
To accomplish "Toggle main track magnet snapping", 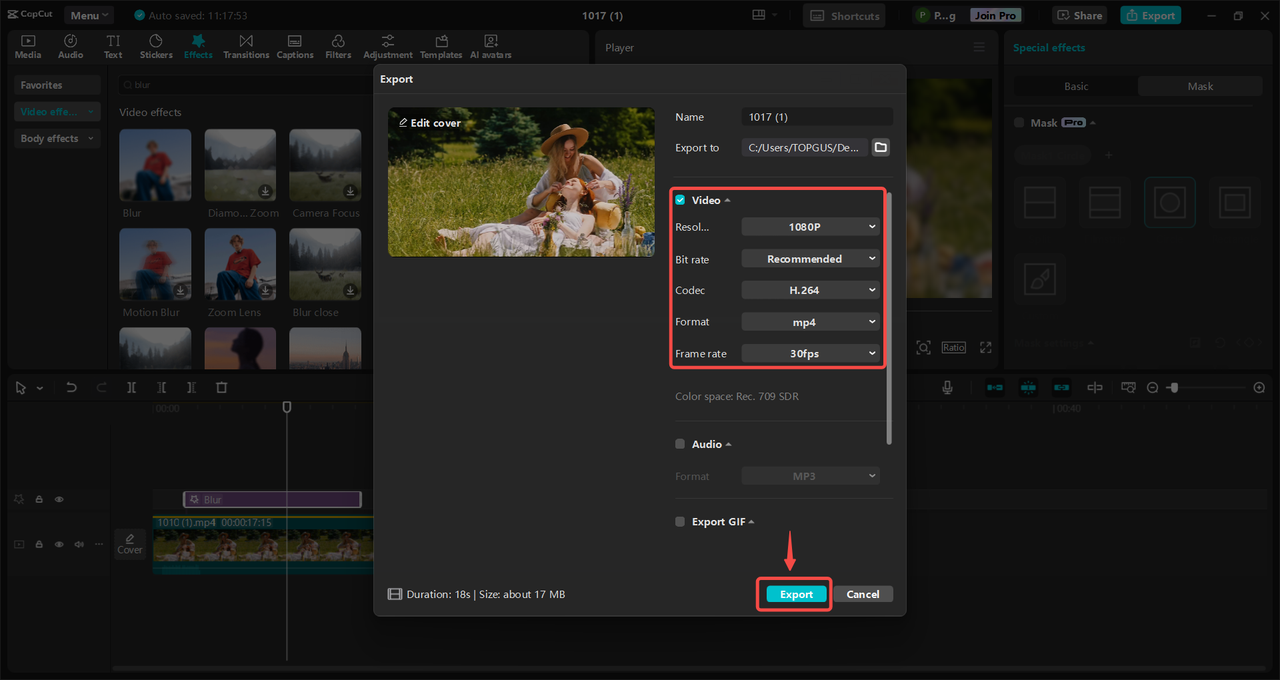I will tap(995, 387).
